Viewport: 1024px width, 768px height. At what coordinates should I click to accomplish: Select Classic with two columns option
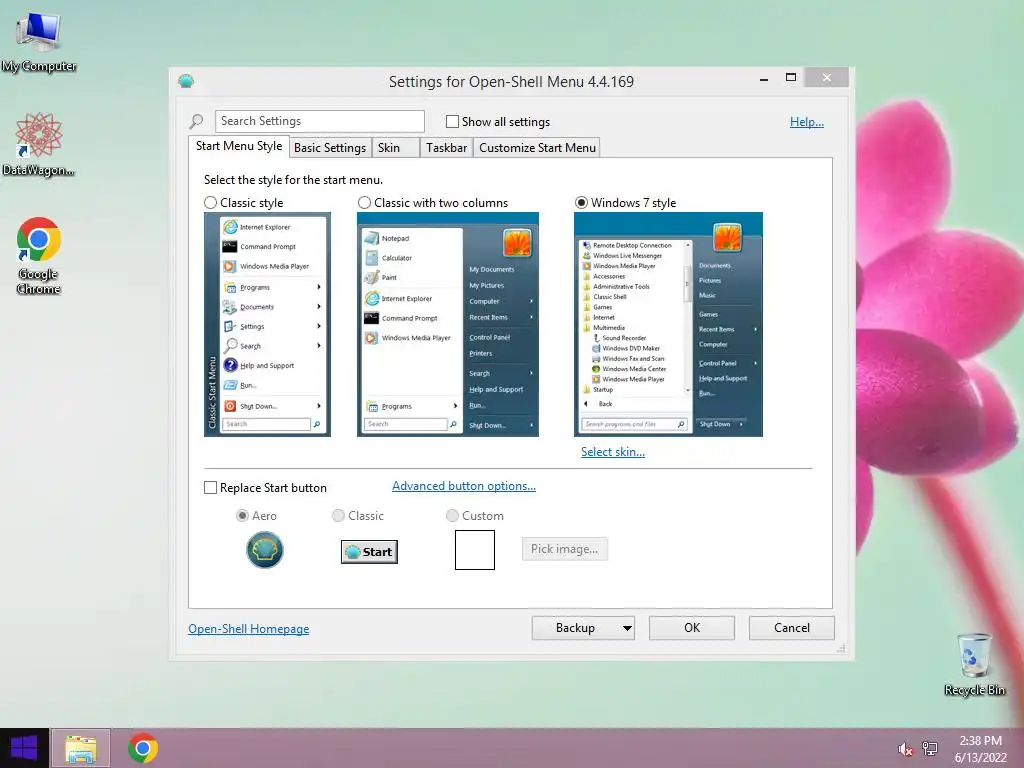click(x=364, y=202)
